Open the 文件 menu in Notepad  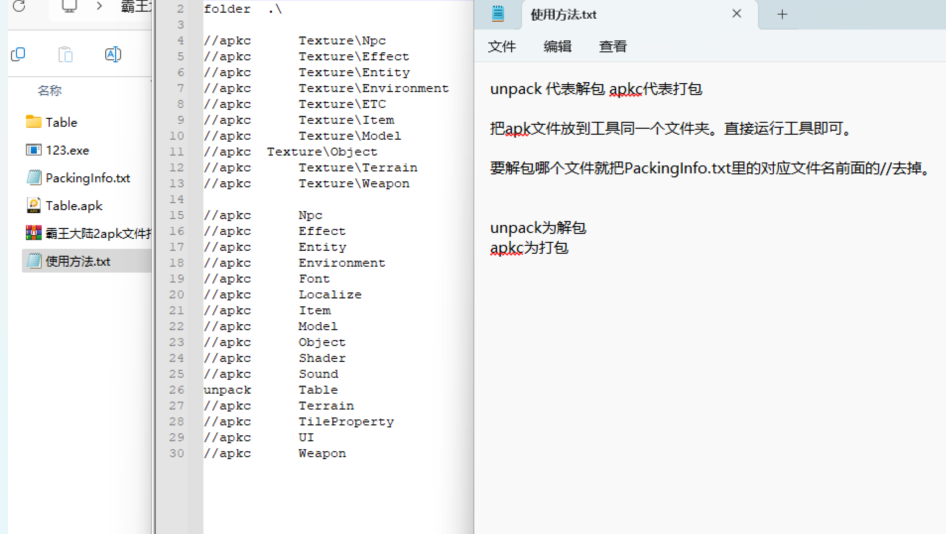click(502, 46)
